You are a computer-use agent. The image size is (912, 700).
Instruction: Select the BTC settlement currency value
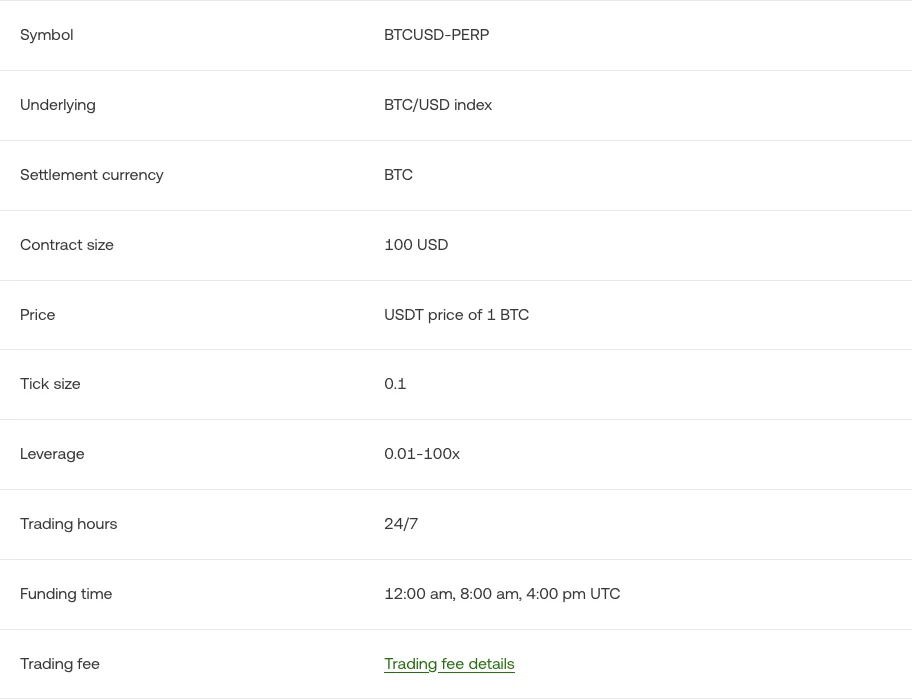[x=398, y=174]
